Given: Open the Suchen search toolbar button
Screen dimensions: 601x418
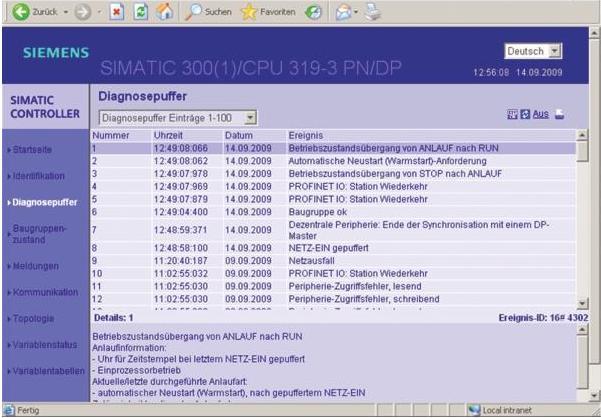Looking at the screenshot, I should click(x=208, y=12).
